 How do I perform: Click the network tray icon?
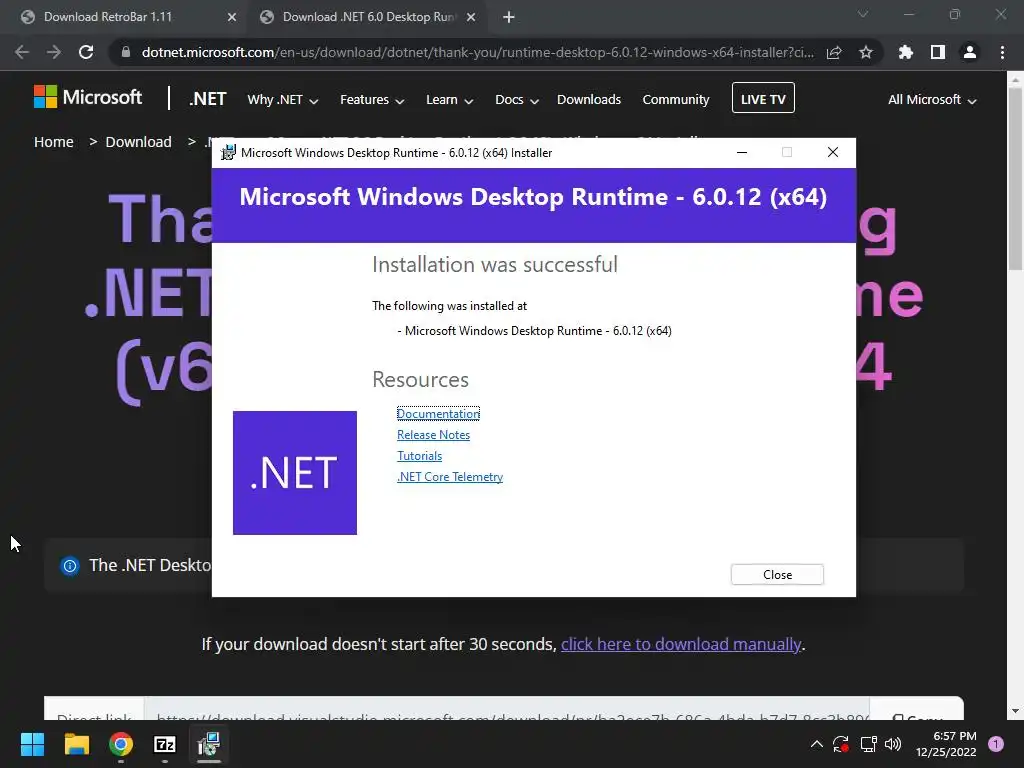tap(869, 744)
